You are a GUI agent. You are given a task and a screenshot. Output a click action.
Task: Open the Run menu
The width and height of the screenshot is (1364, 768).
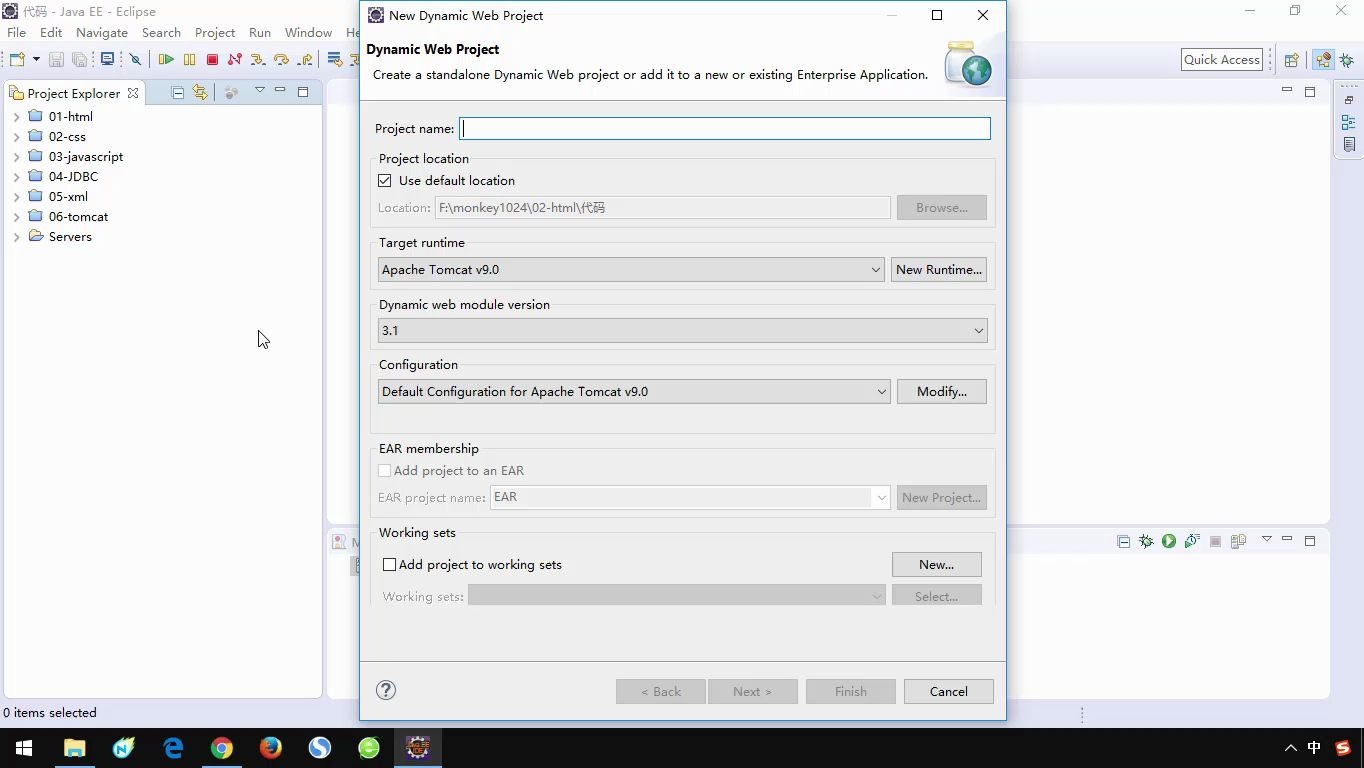[260, 32]
